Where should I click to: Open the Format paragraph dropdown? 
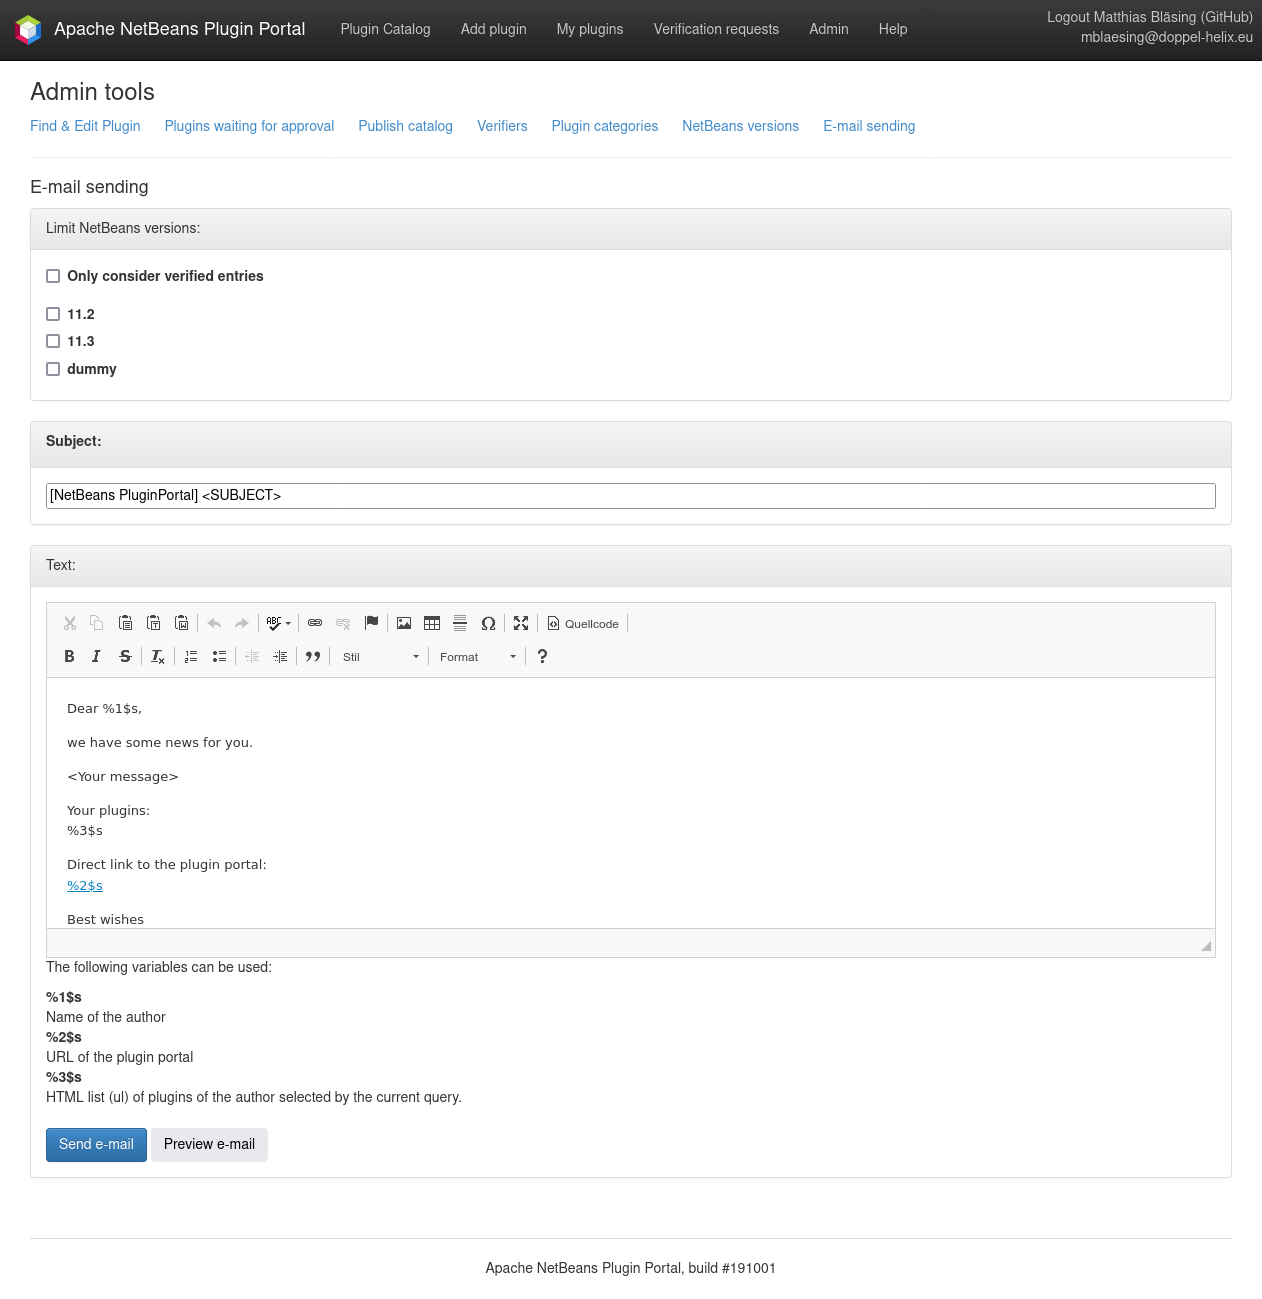(x=478, y=657)
